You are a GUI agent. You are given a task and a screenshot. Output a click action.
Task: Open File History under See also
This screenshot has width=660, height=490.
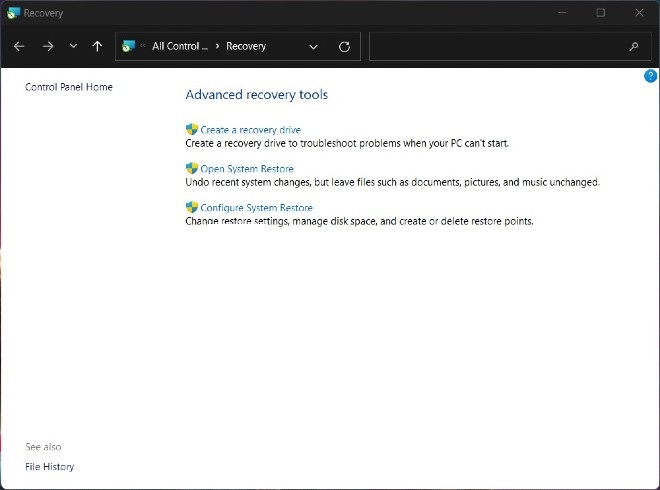click(x=50, y=467)
